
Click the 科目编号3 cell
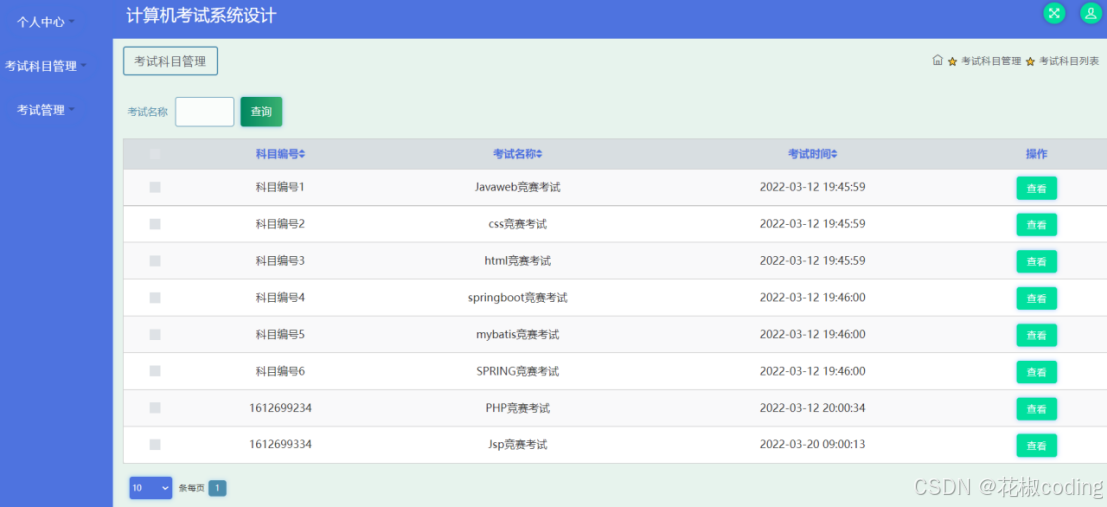coord(280,261)
